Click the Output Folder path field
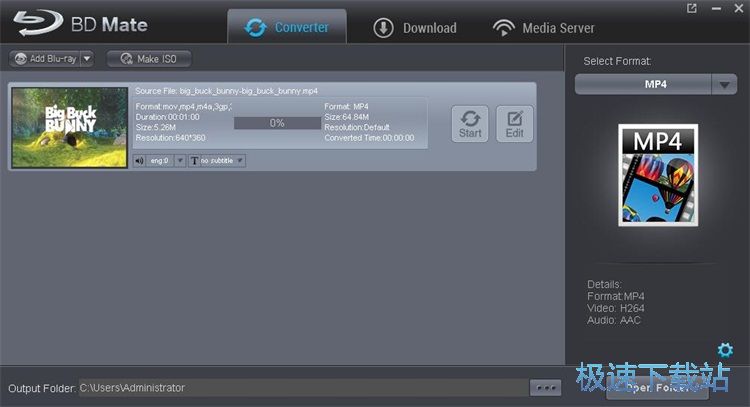750x407 pixels. 303,388
